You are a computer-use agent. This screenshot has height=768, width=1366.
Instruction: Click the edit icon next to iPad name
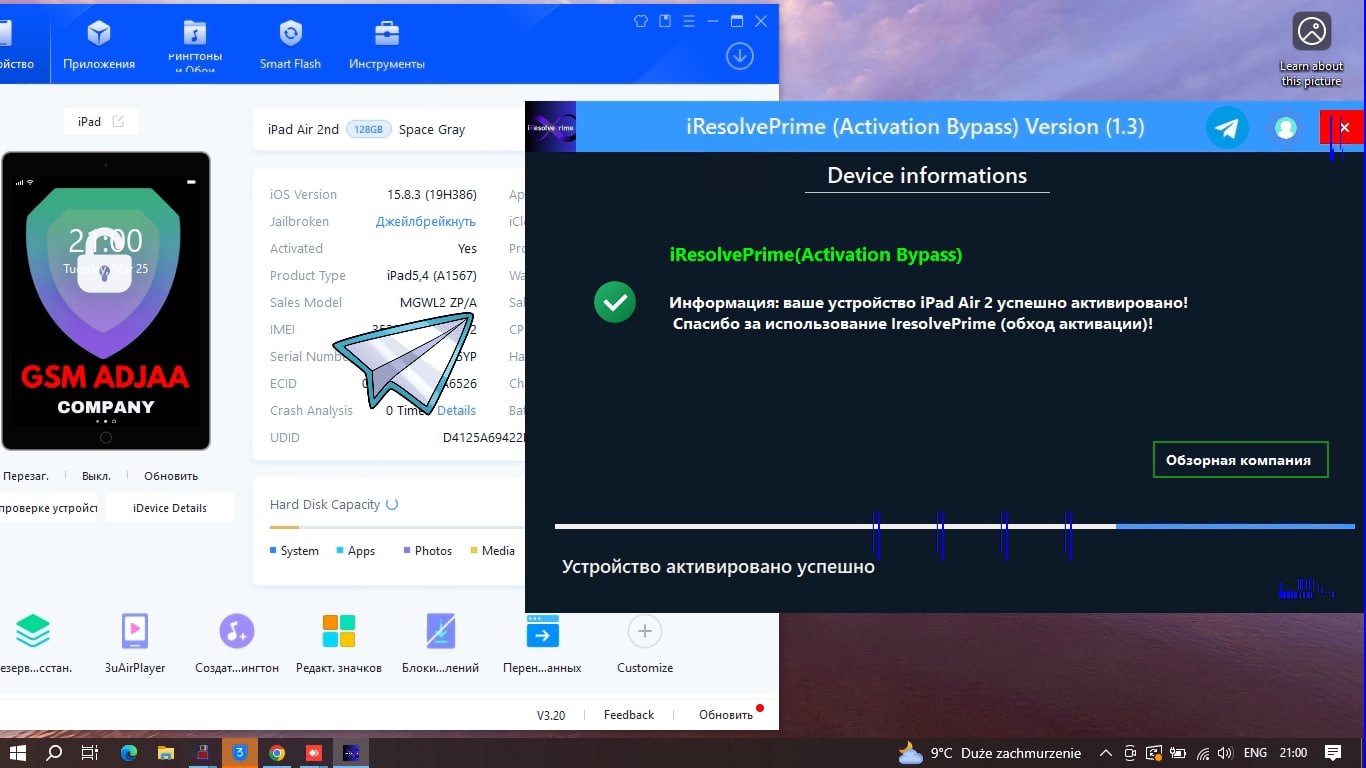[x=118, y=121]
